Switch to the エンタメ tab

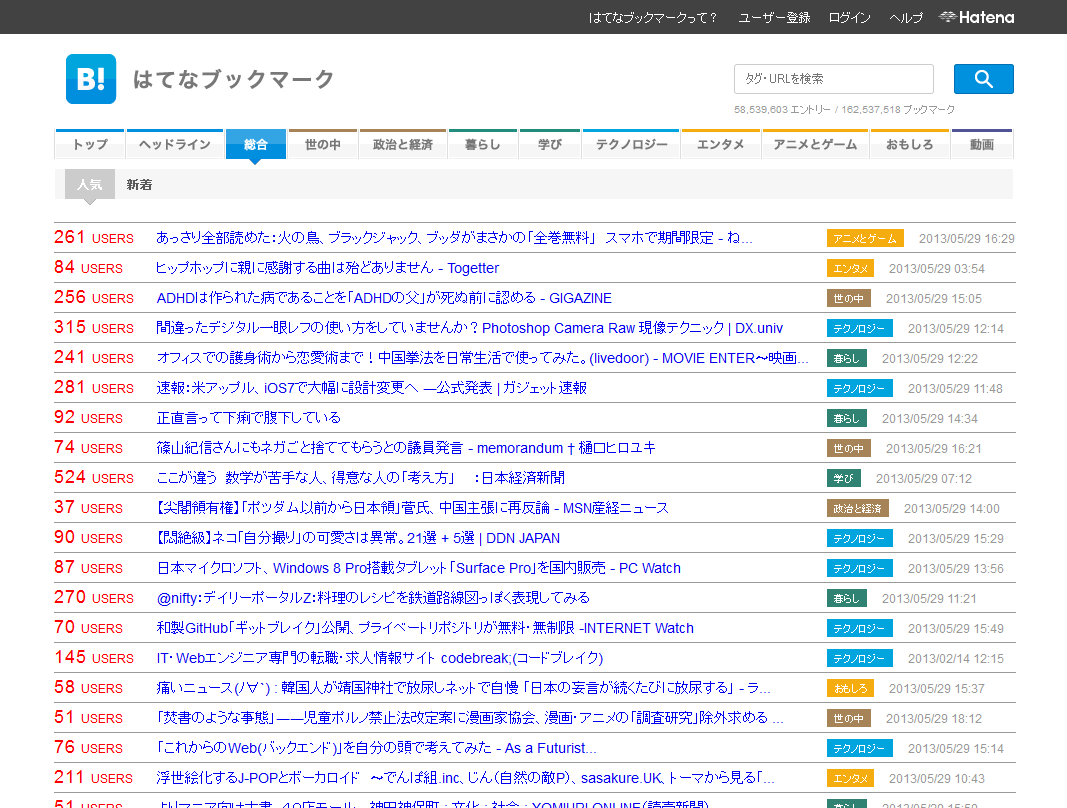[x=721, y=144]
